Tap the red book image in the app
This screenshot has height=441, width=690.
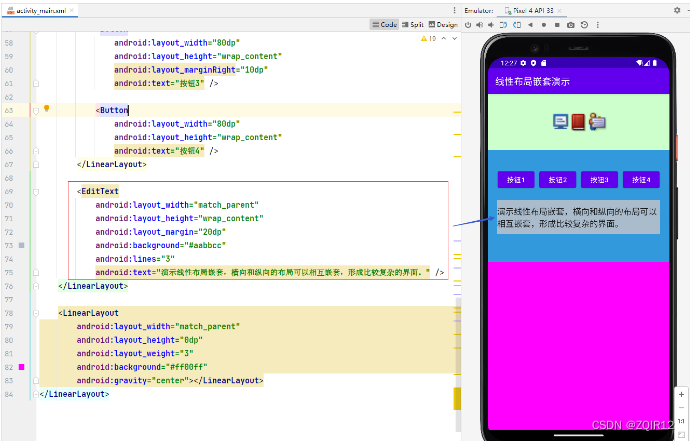[x=578, y=122]
